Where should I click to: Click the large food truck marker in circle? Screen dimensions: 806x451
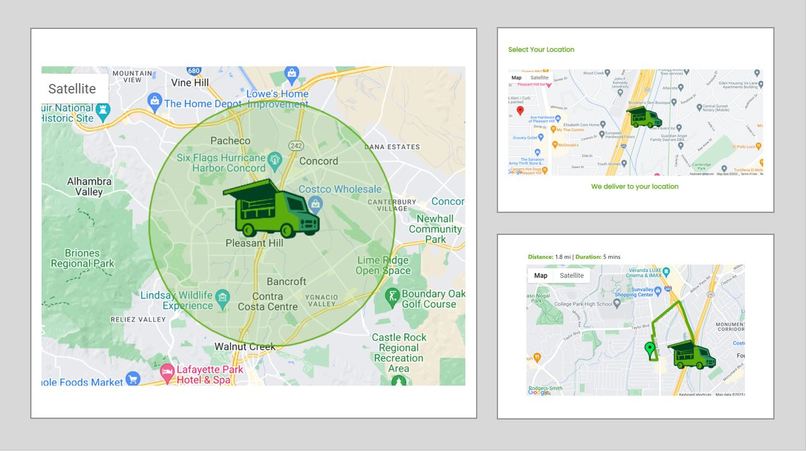click(272, 209)
